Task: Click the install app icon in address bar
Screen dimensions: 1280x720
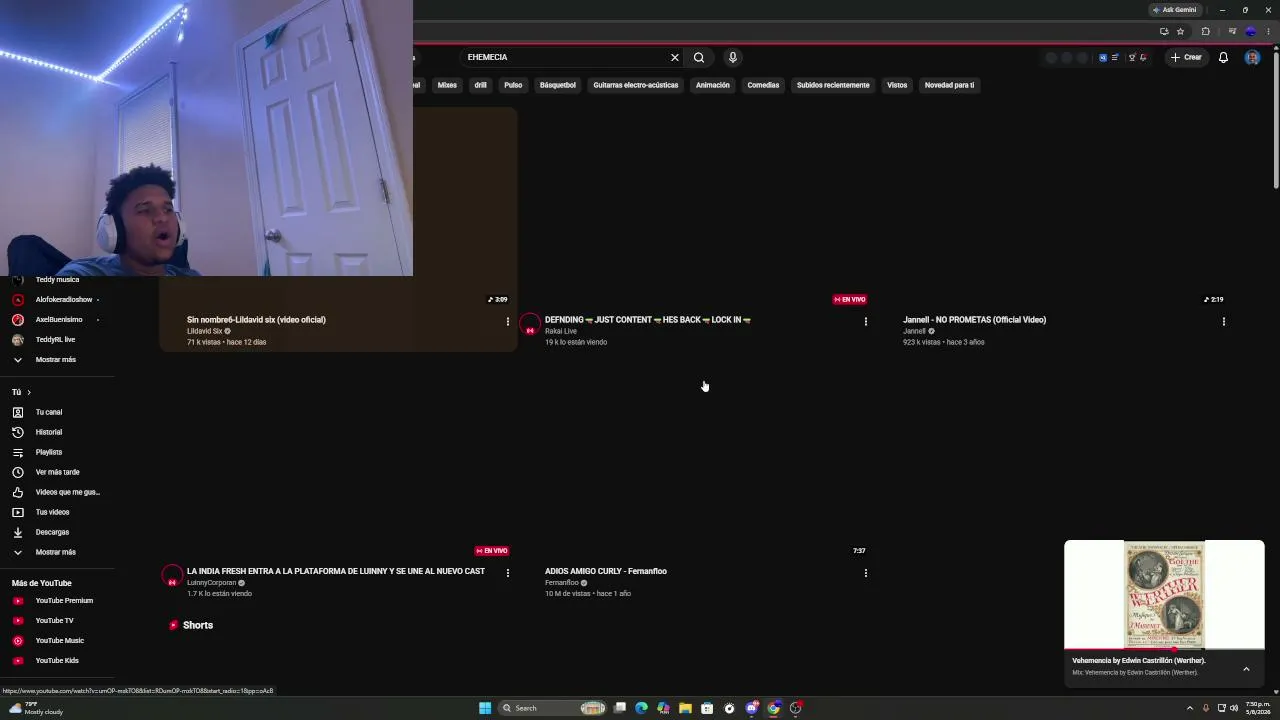Action: coord(1164,31)
